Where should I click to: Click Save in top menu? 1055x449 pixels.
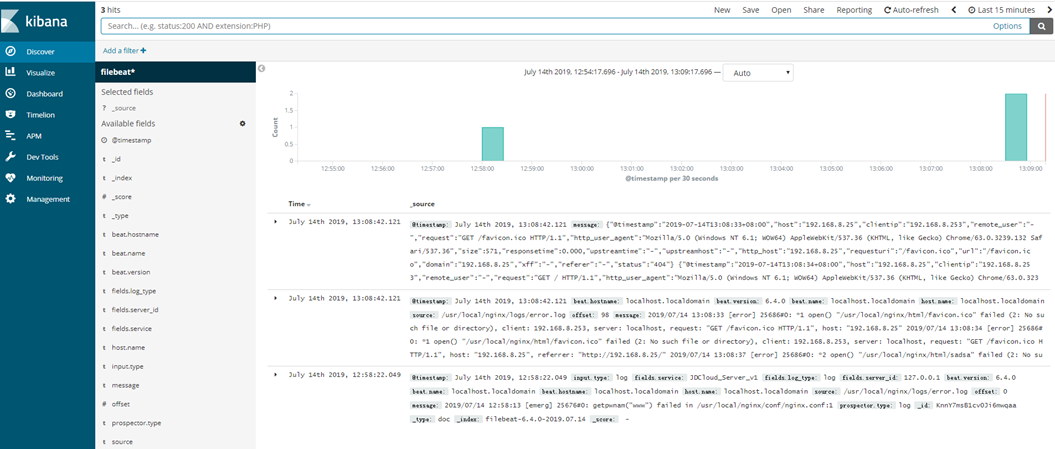(751, 10)
